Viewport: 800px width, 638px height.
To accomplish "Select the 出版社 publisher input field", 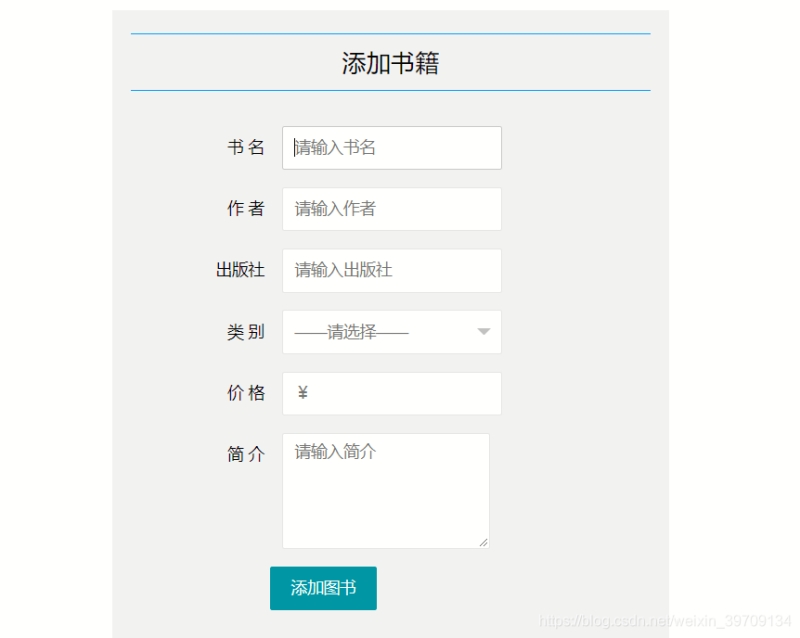I will click(x=391, y=270).
